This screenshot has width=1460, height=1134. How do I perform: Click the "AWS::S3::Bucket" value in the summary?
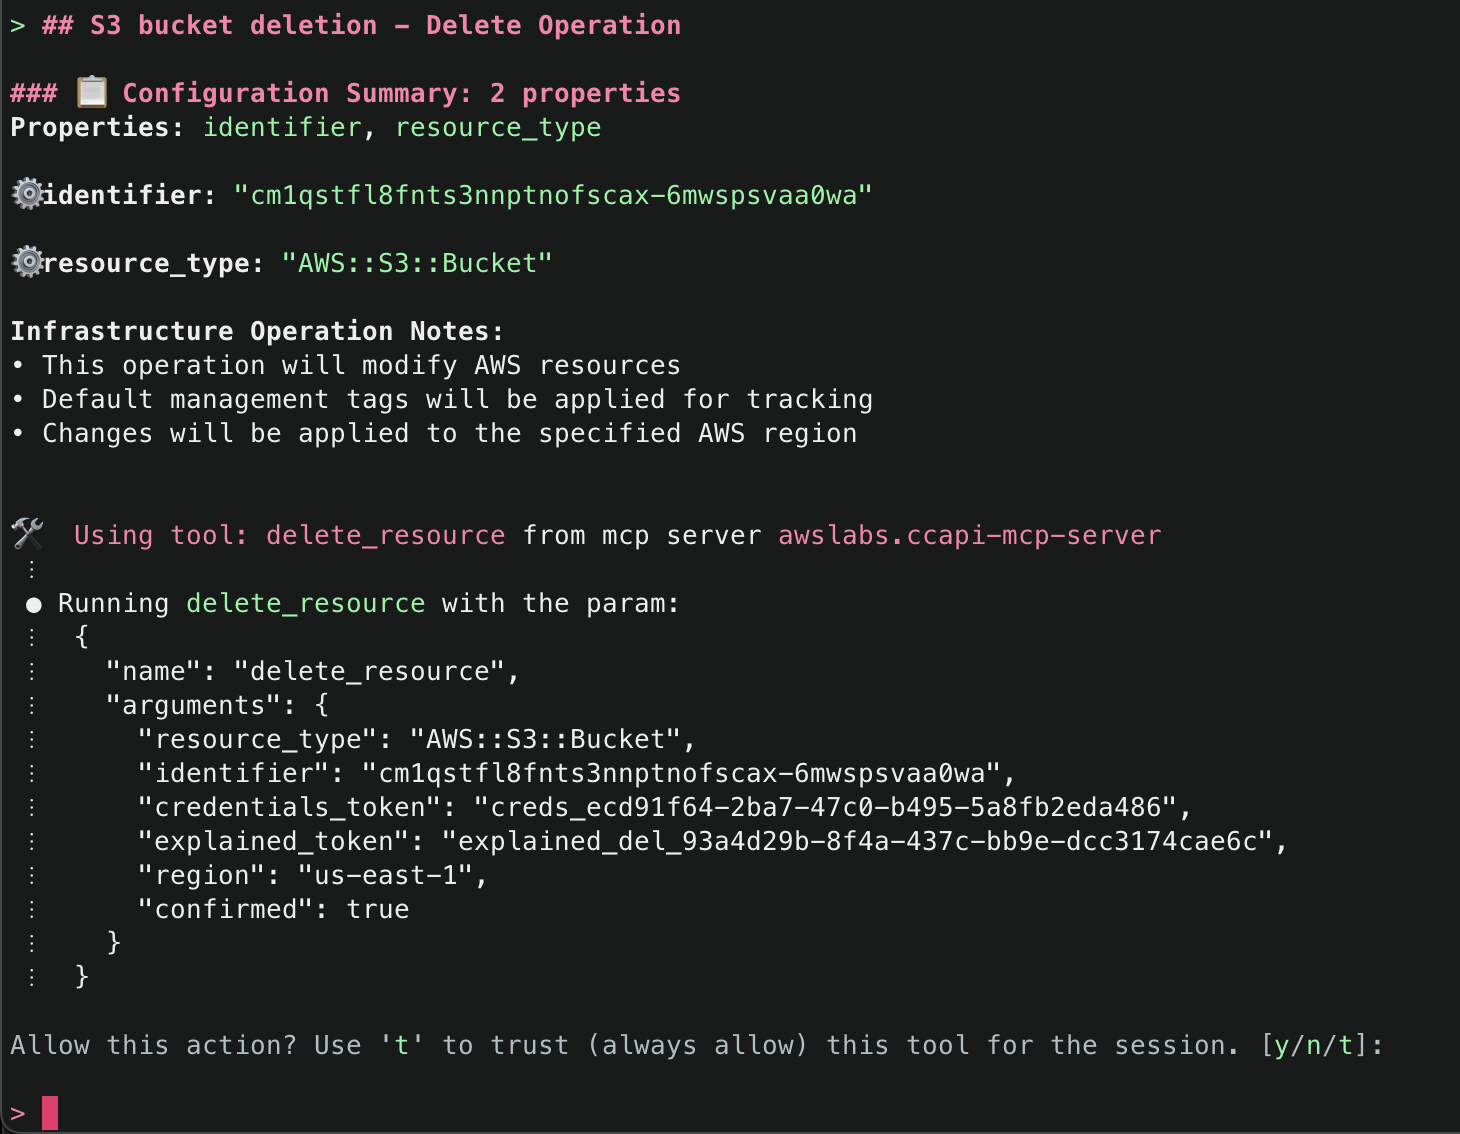pyautogui.click(x=417, y=263)
